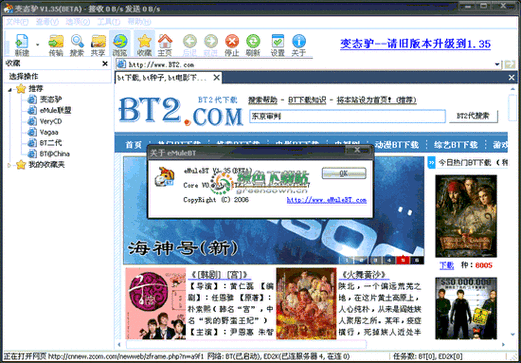Open the 选项(O) menu
521x363 pixels.
[78, 22]
